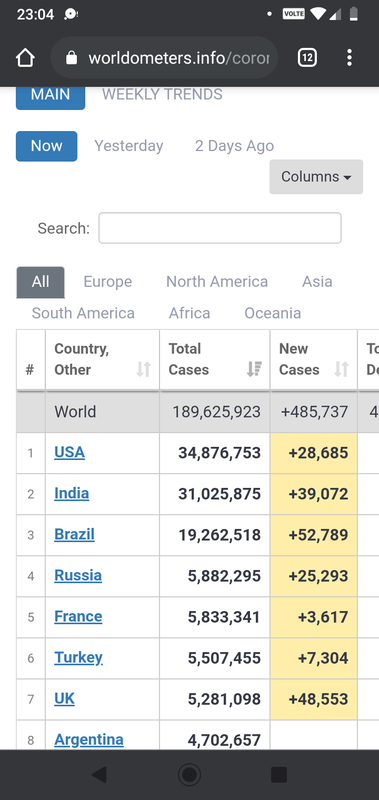This screenshot has height=800, width=379.
Task: Open the France country link
Action: coord(78,617)
